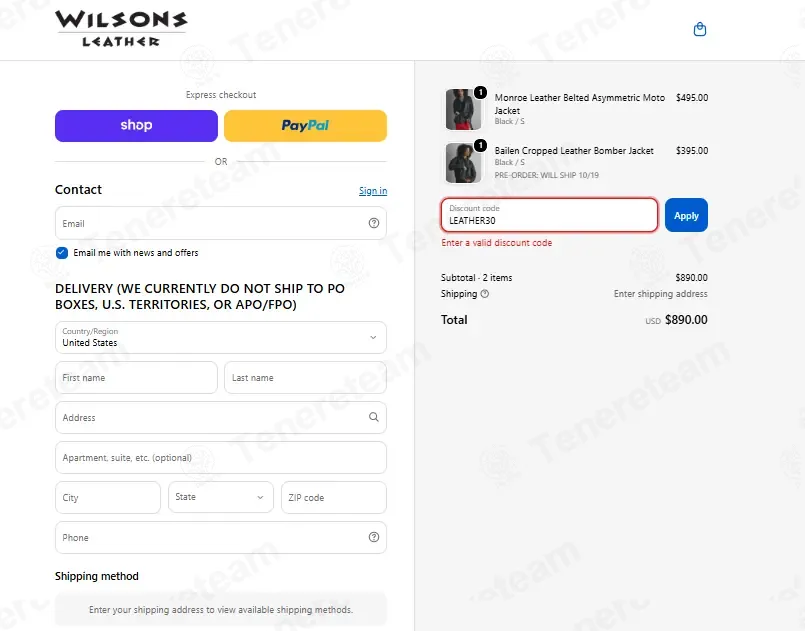Pay with PayPal express button

(305, 126)
